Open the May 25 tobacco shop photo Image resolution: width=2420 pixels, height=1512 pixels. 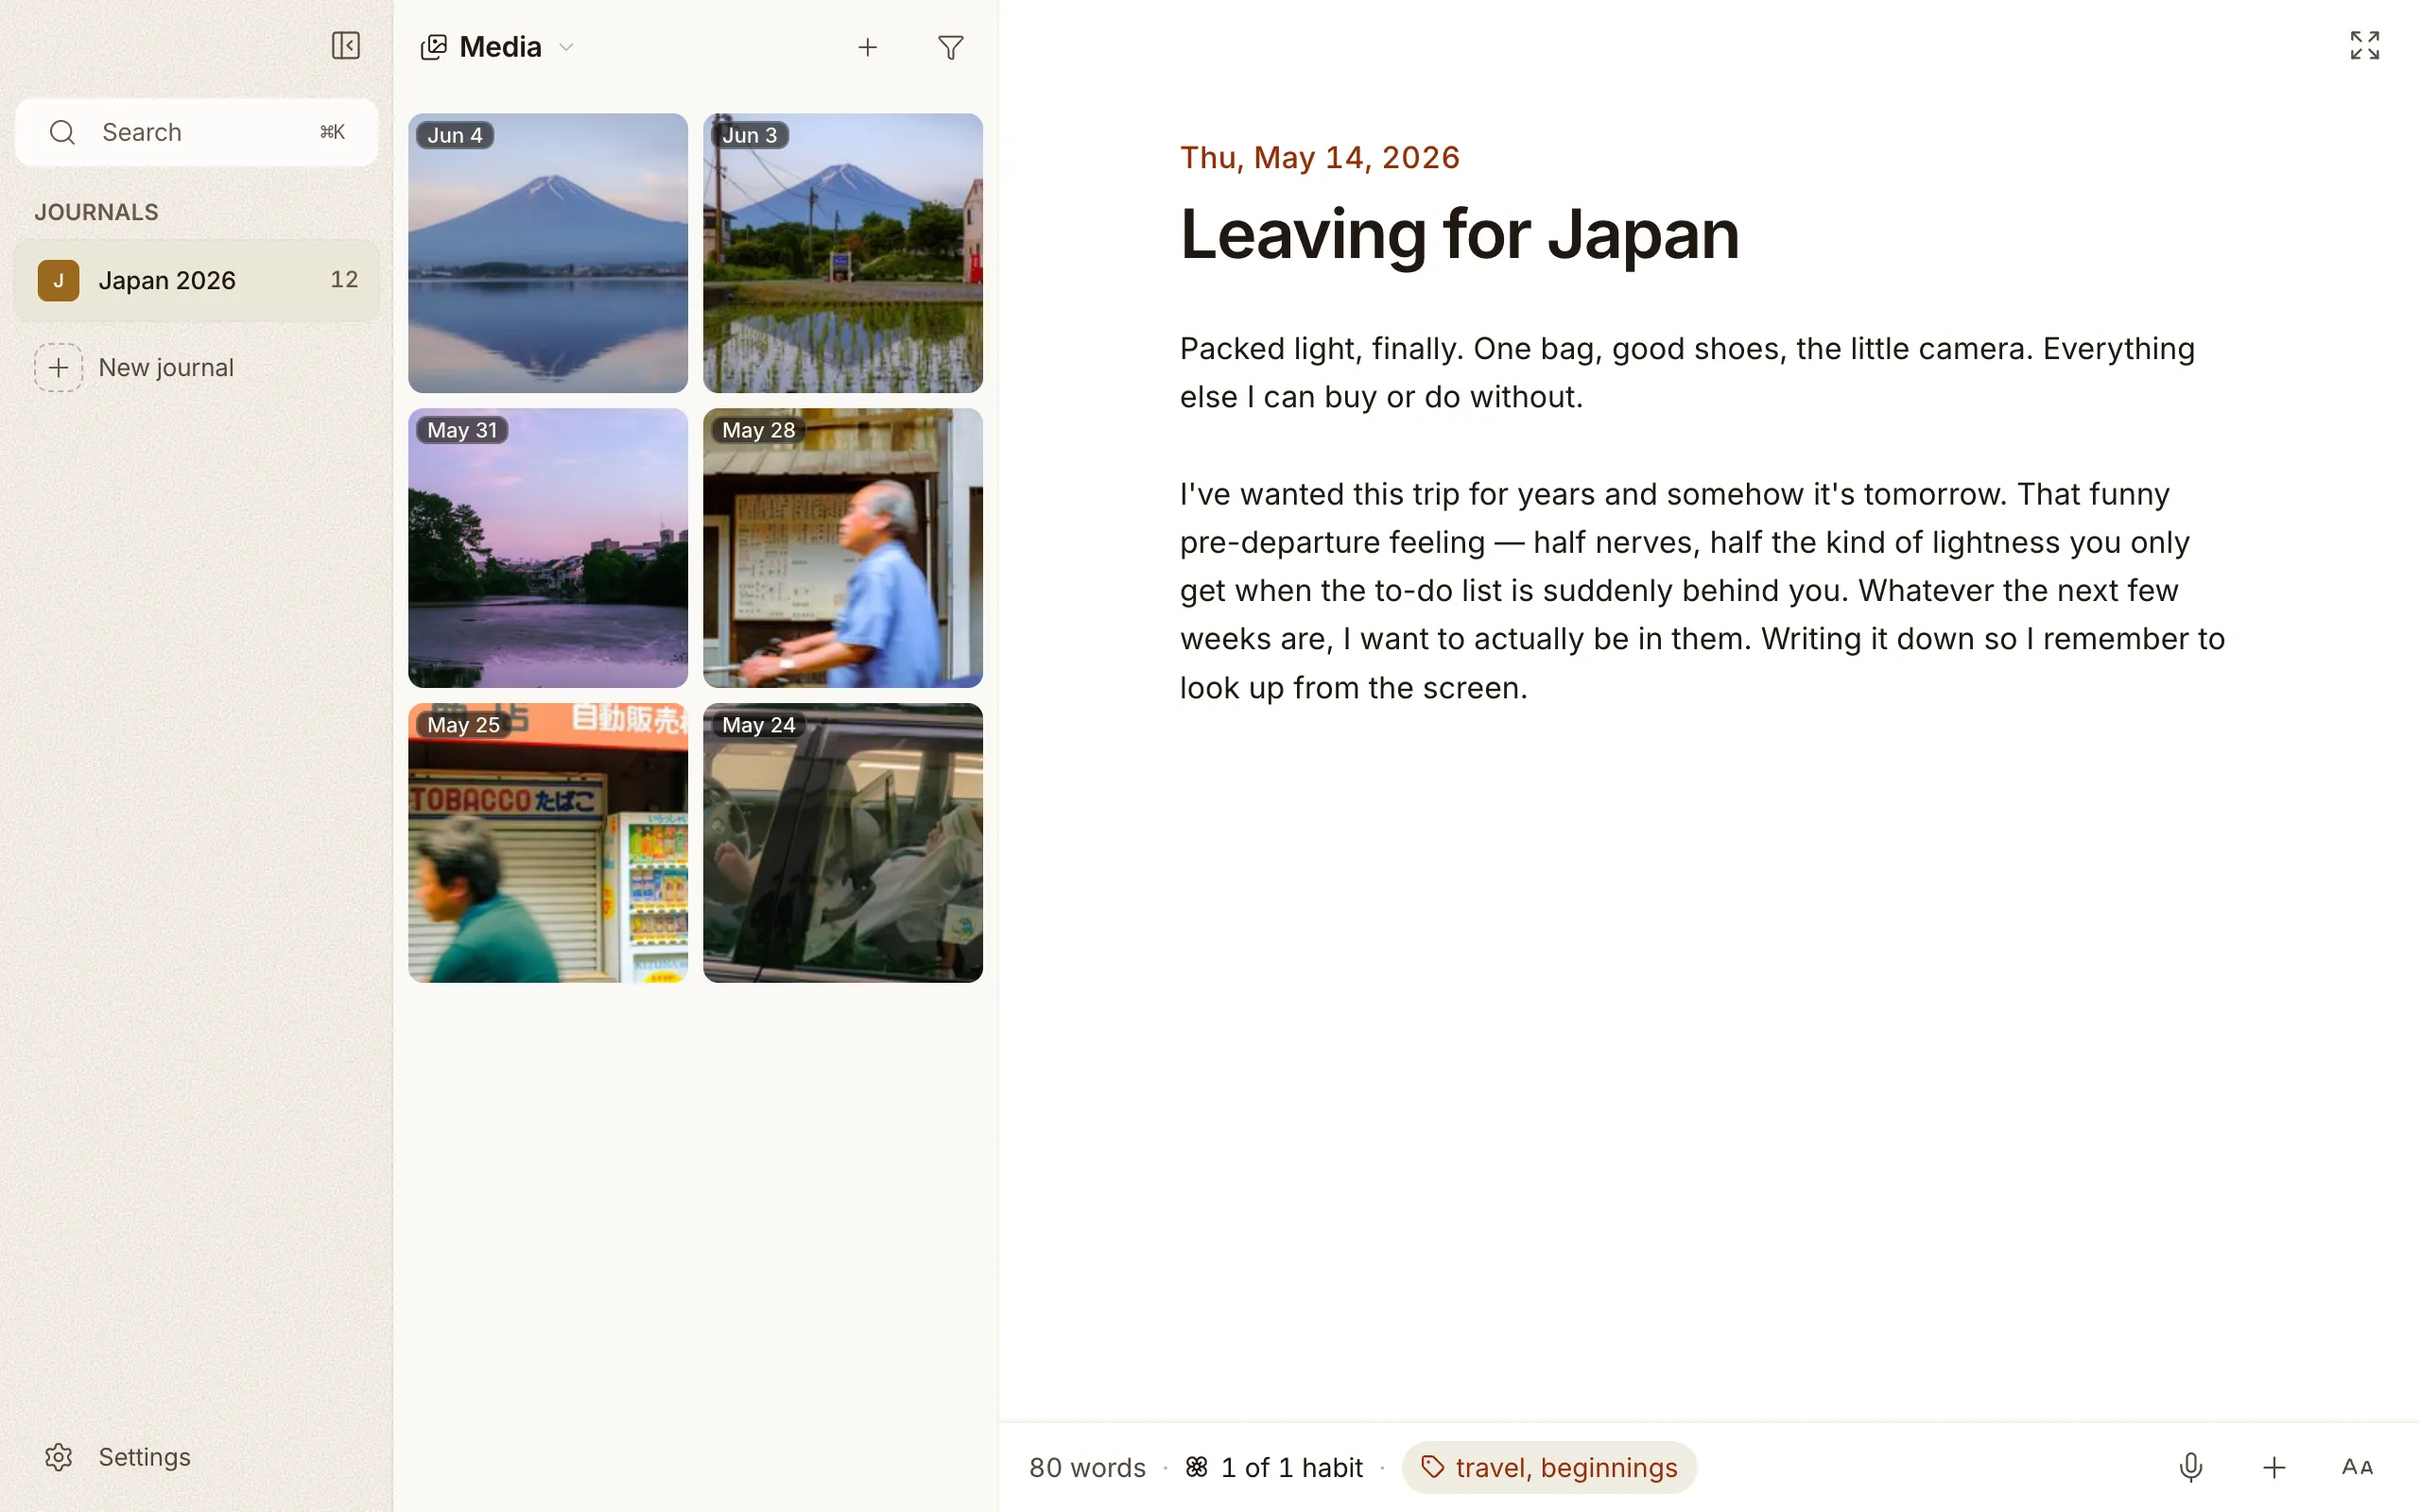[548, 843]
